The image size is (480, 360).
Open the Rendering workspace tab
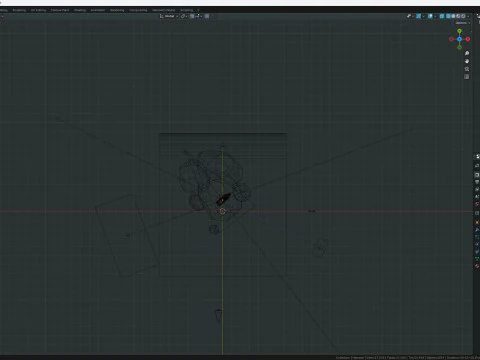[x=117, y=10]
